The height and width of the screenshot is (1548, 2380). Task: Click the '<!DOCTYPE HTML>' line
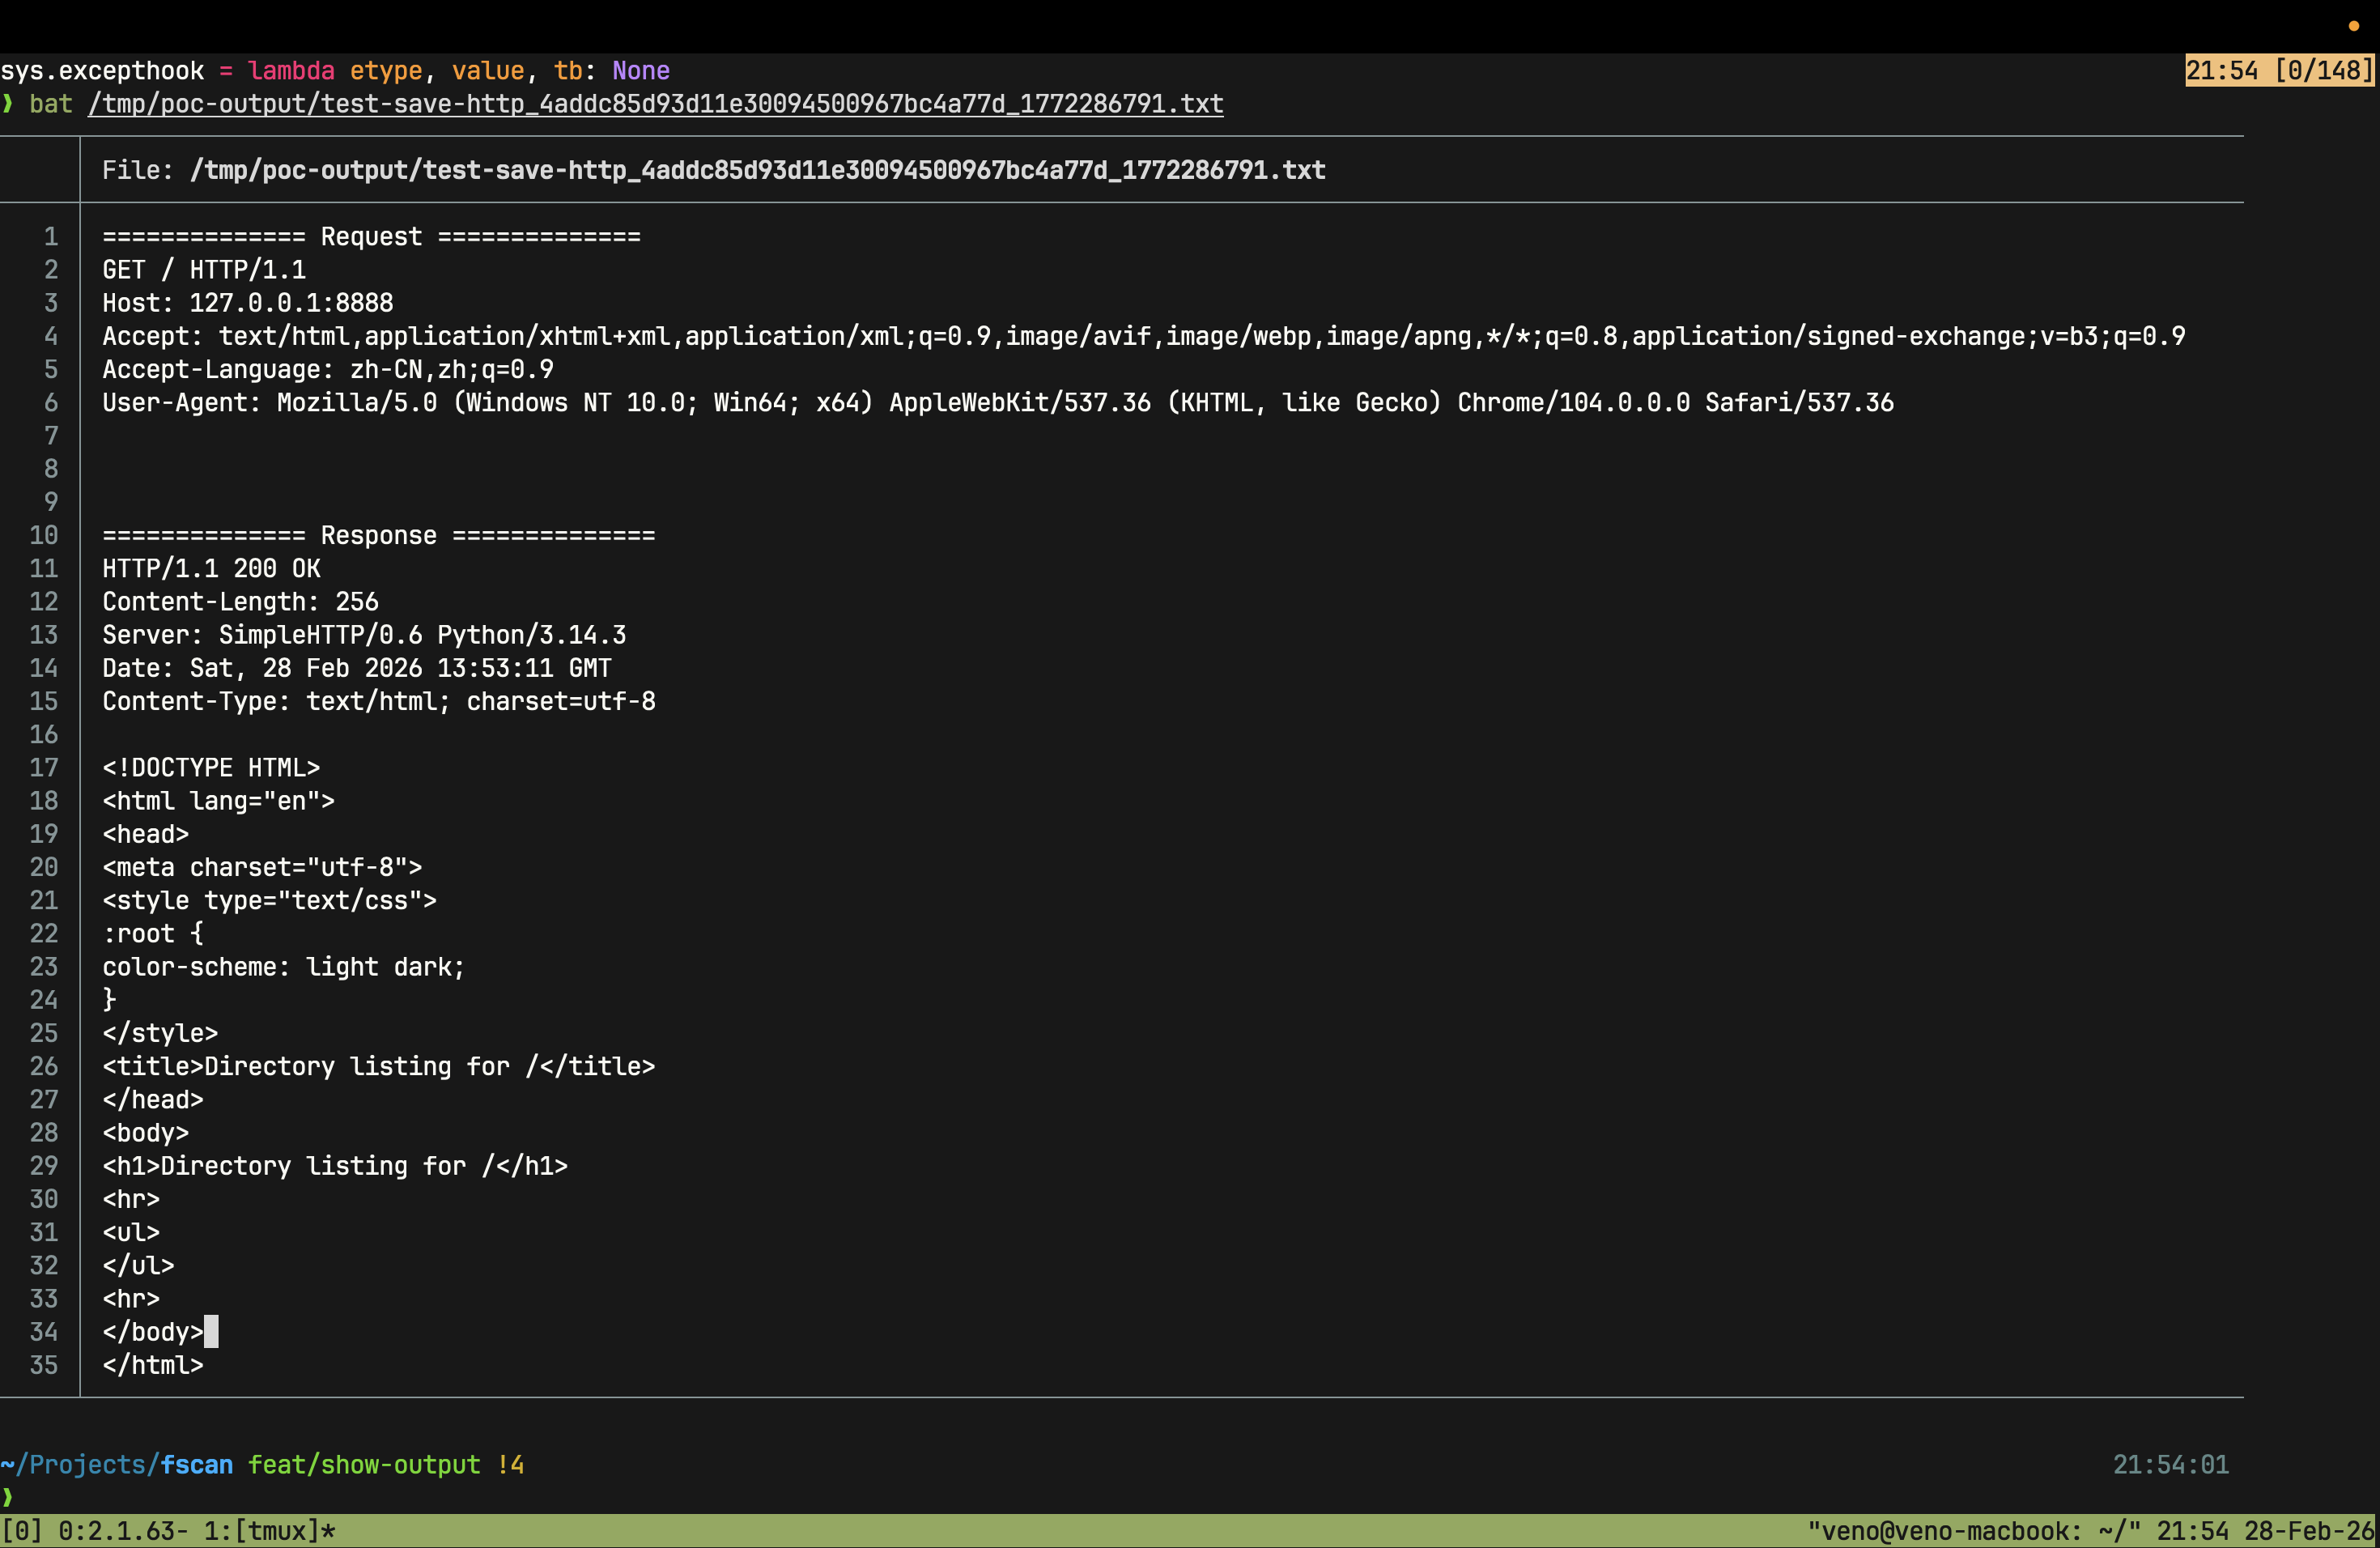point(211,768)
